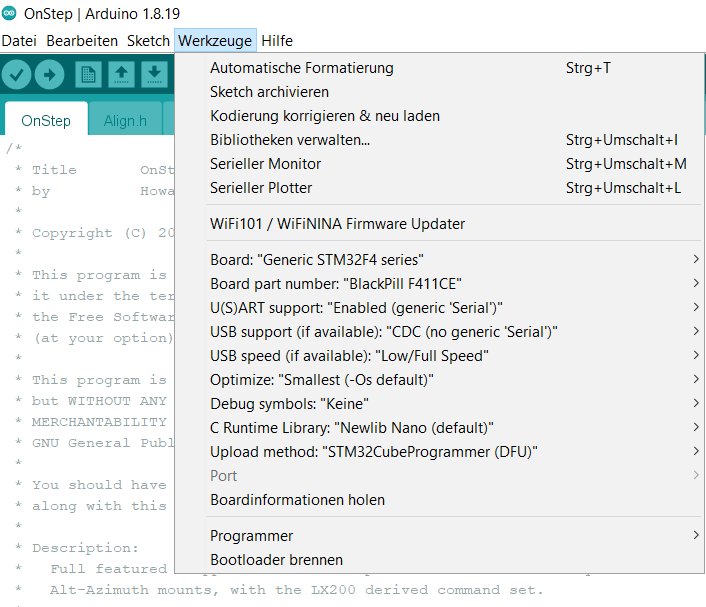
Task: Choose Kodierung korrigieren & neu laden
Action: [439, 116]
